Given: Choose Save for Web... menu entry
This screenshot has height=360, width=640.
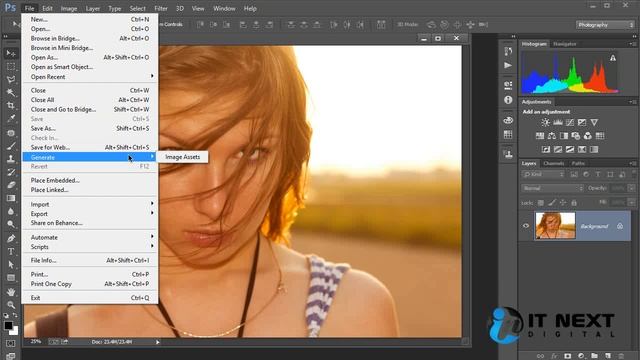Looking at the screenshot, I should 90,147.
